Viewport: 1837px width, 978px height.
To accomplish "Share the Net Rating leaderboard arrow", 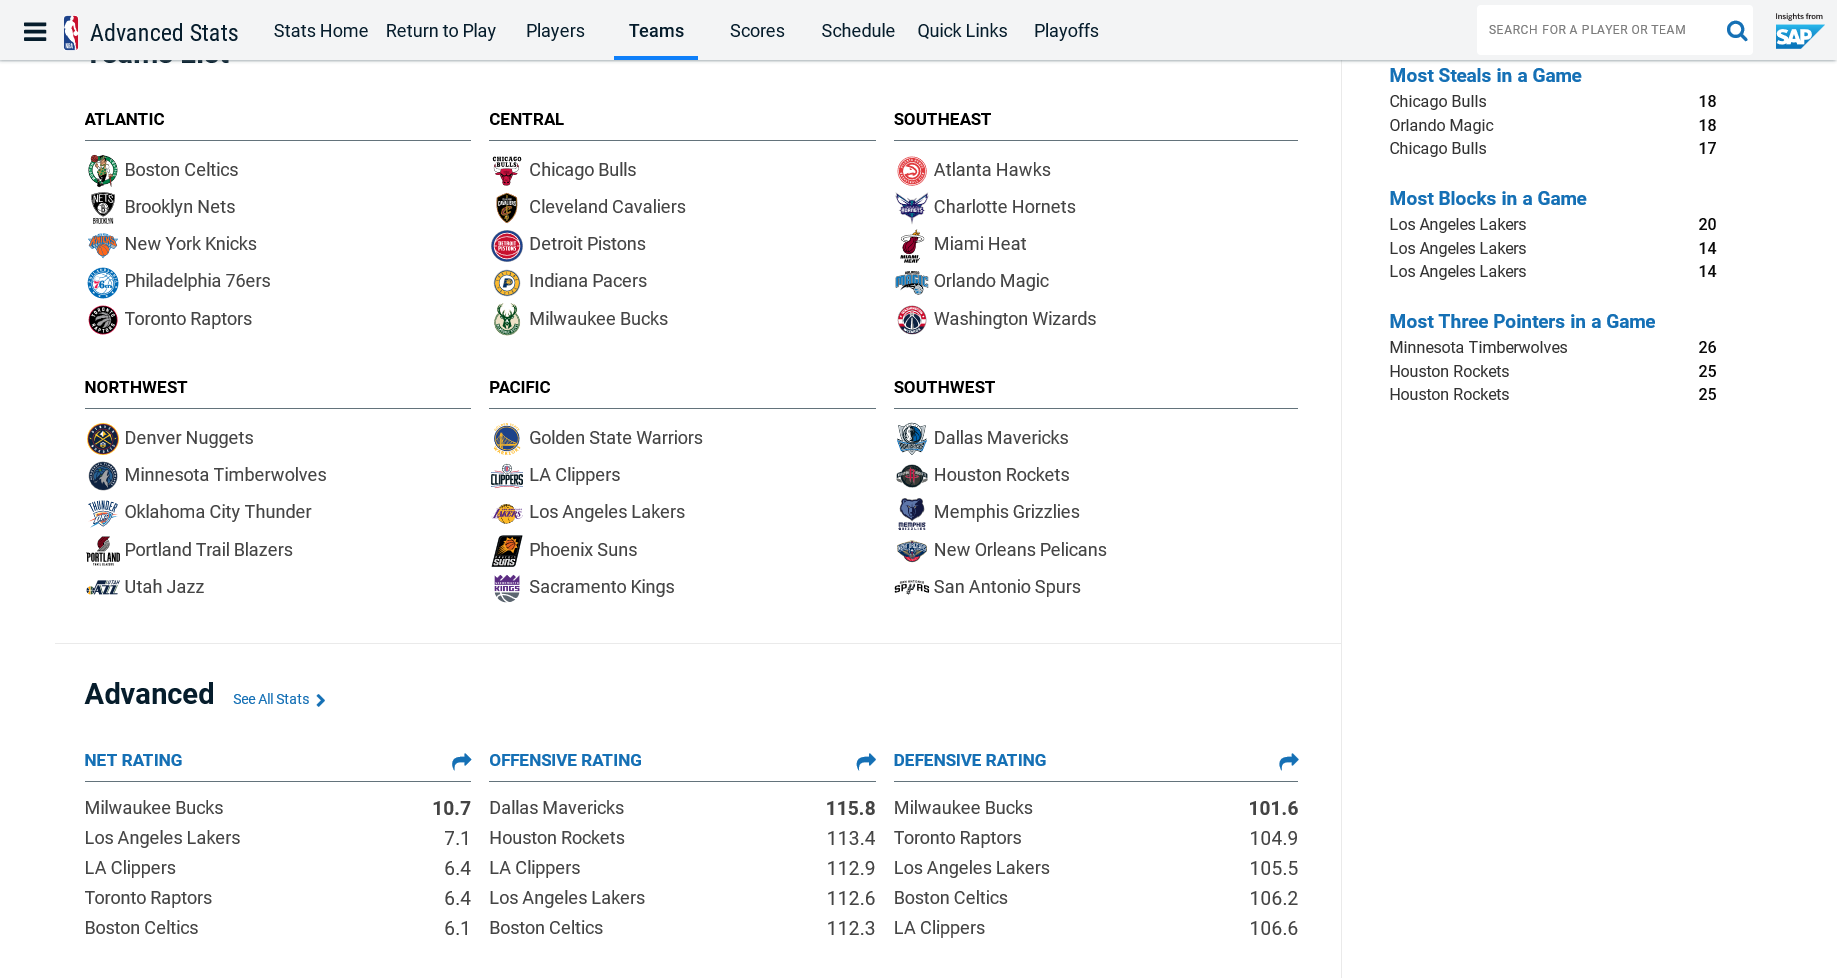I will (461, 762).
